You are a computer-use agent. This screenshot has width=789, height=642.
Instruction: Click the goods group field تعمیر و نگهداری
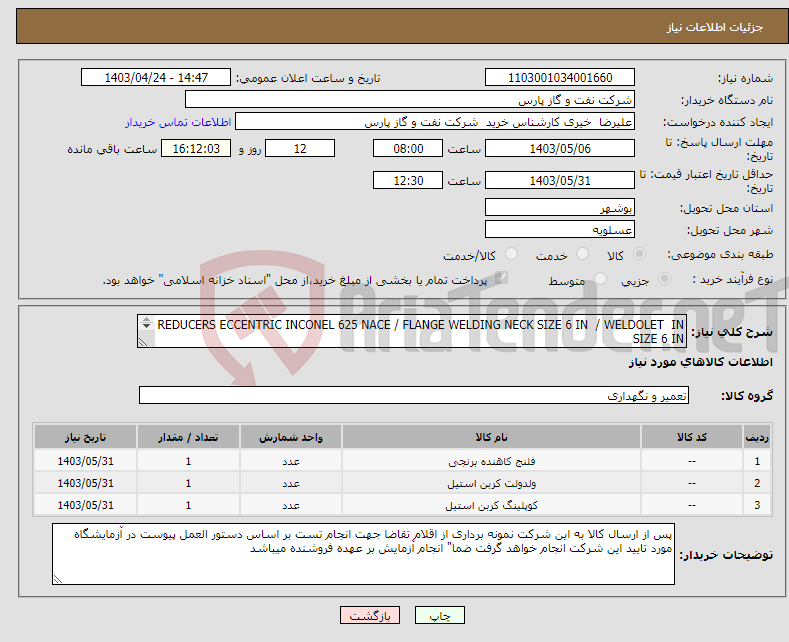point(414,395)
